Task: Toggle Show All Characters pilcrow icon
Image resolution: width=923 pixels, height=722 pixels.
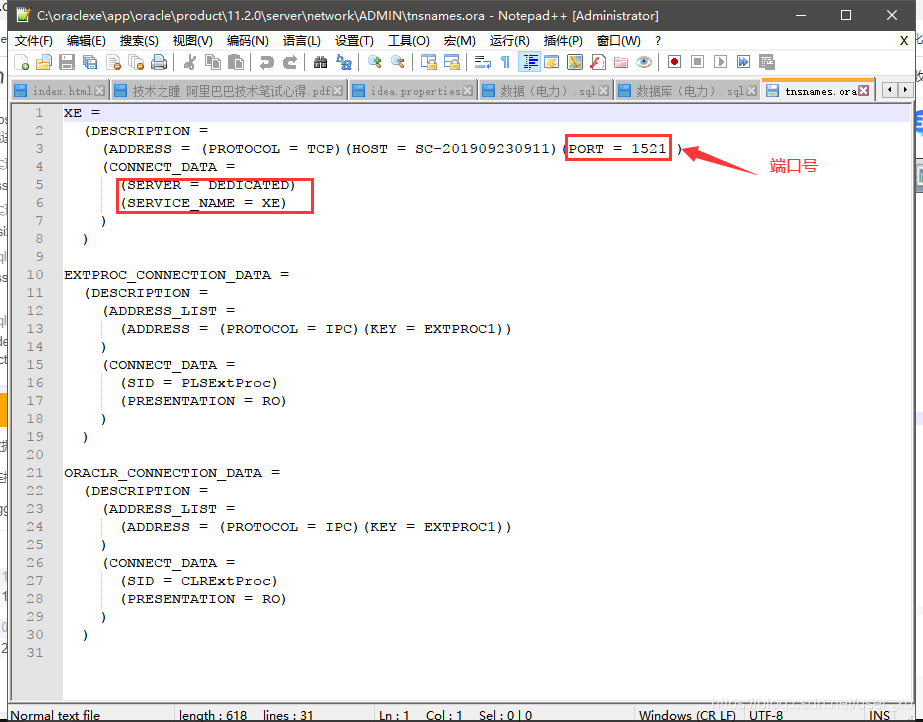Action: 505,62
